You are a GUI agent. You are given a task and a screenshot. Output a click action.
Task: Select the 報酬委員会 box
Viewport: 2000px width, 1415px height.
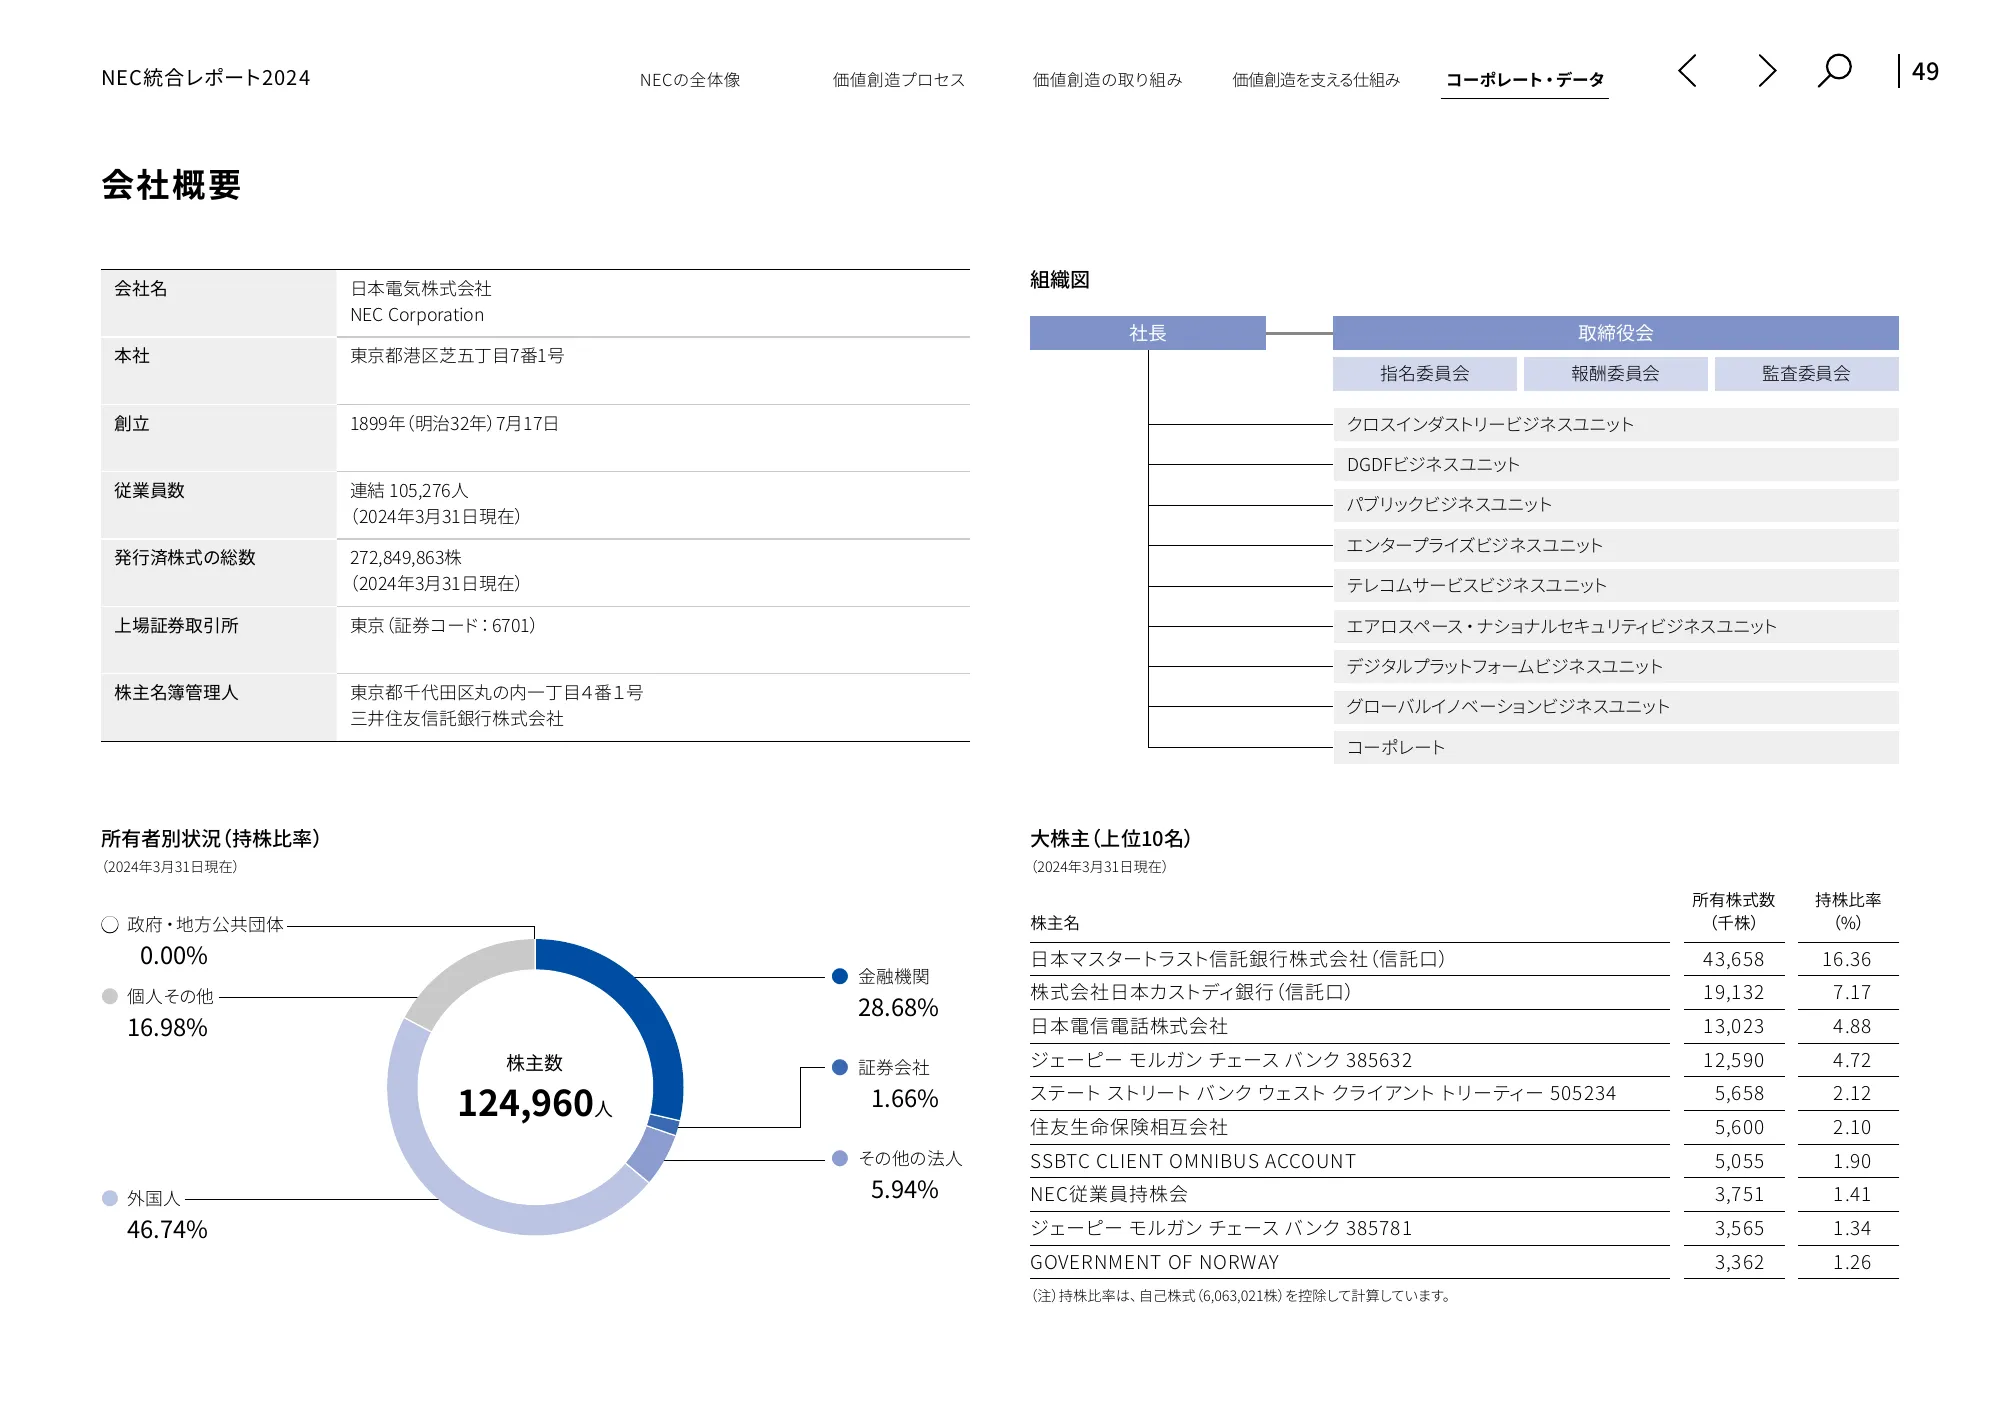coord(1616,374)
